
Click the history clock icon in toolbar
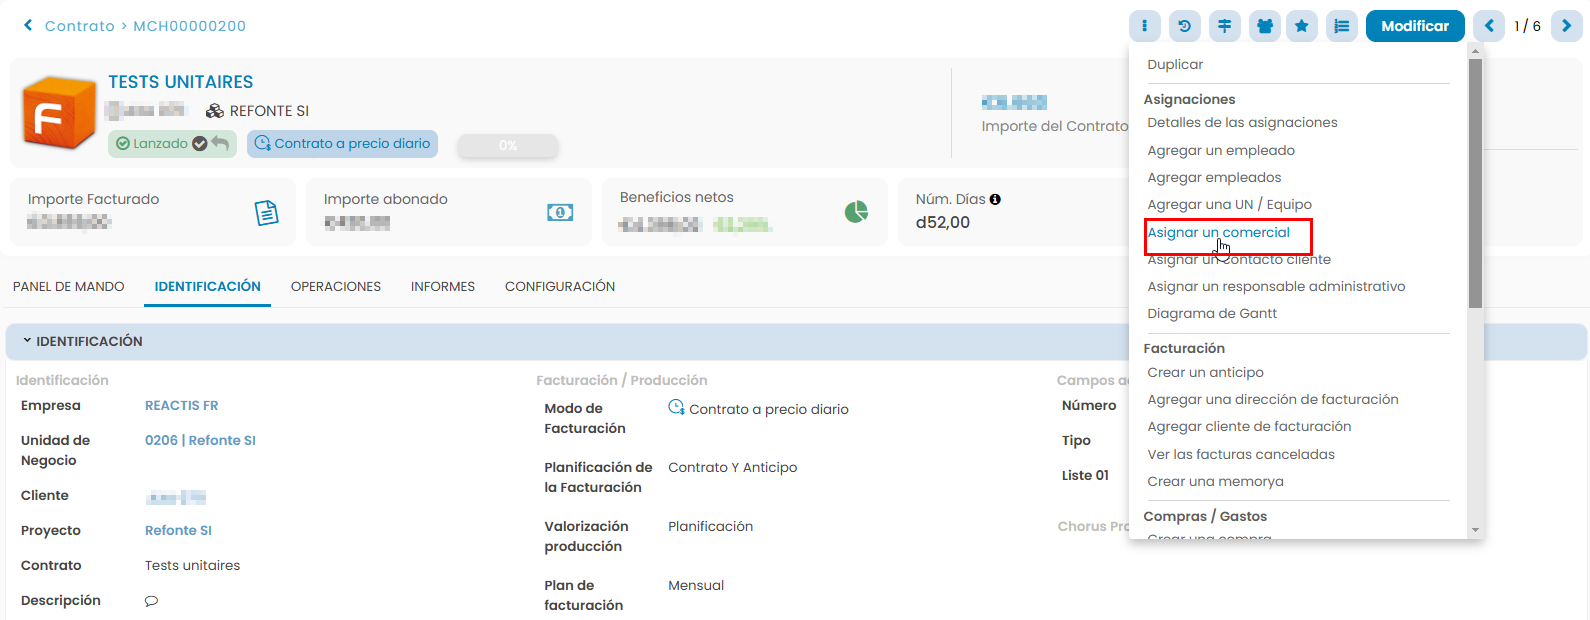[x=1185, y=26]
